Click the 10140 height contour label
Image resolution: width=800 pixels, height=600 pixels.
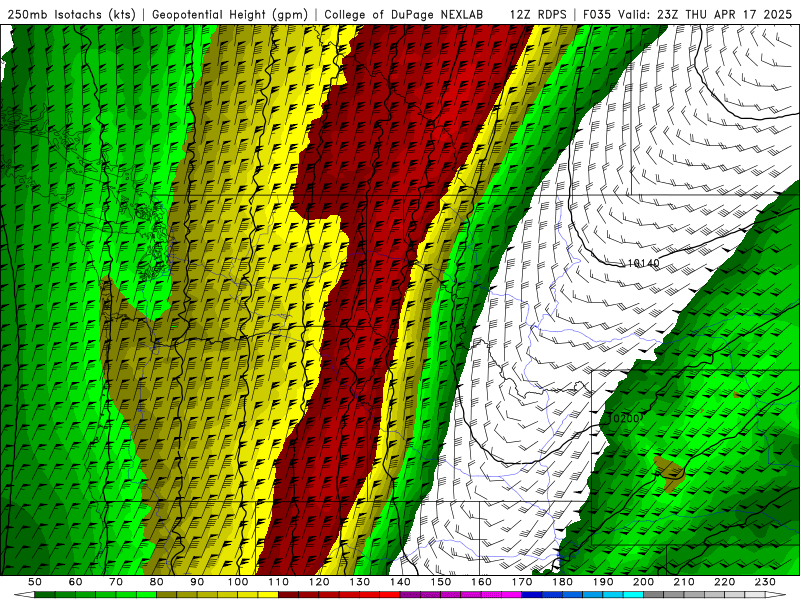(643, 263)
